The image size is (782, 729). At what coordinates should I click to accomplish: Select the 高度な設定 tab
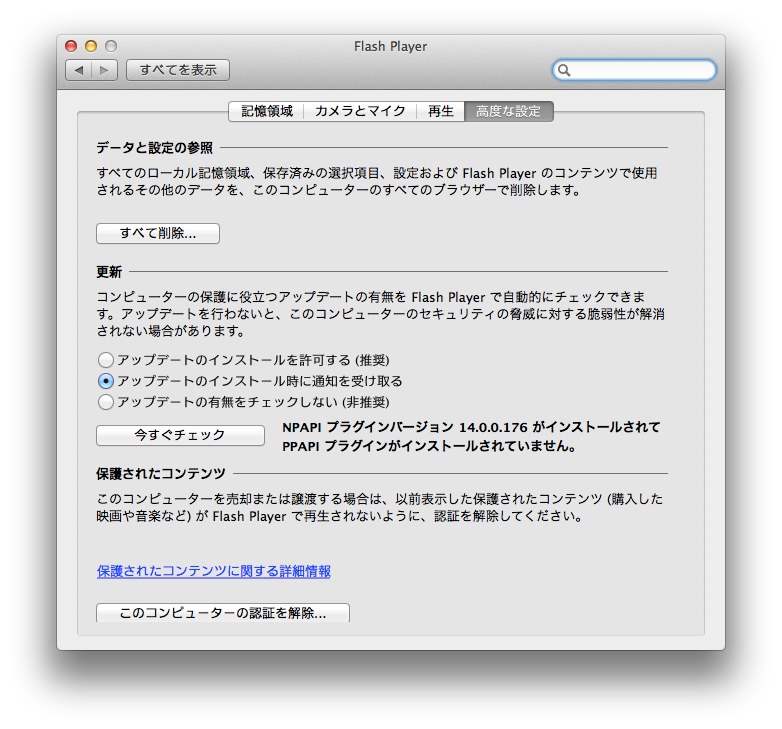pos(509,111)
